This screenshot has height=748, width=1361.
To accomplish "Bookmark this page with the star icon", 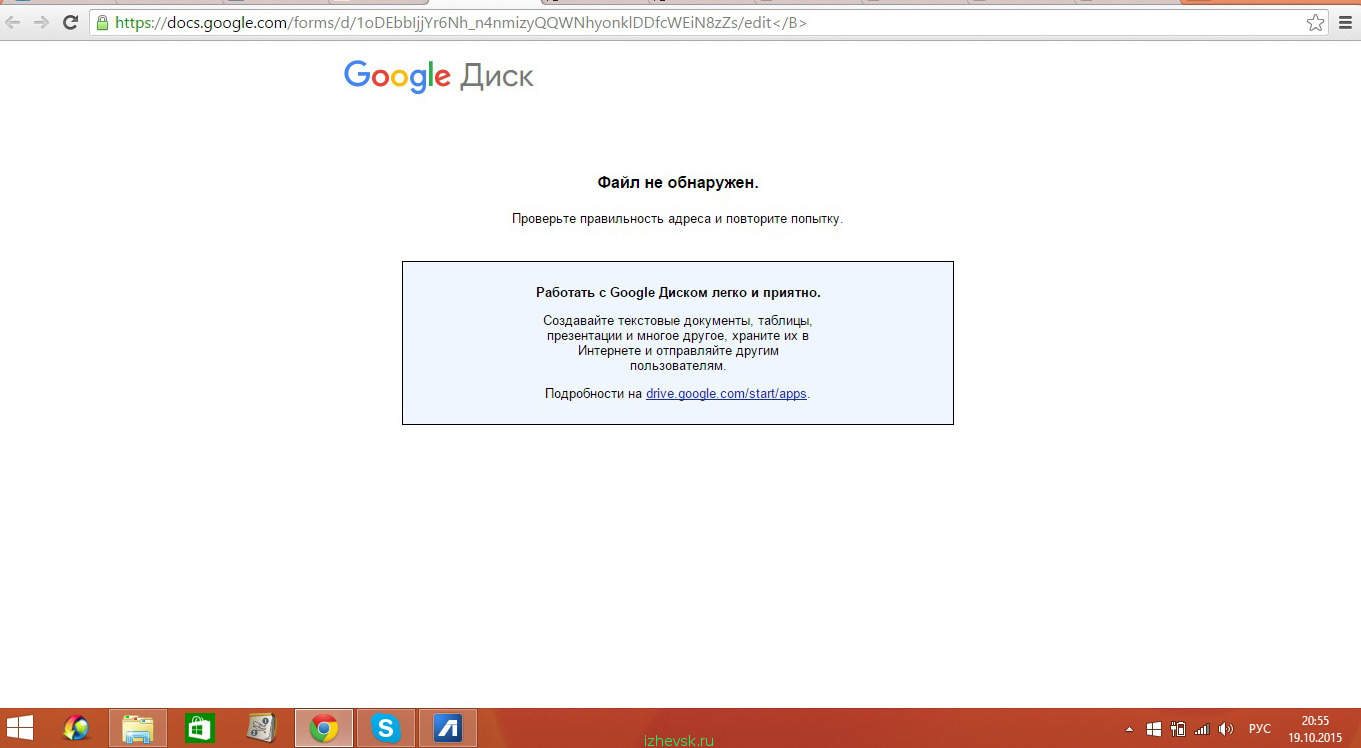I will 1316,22.
